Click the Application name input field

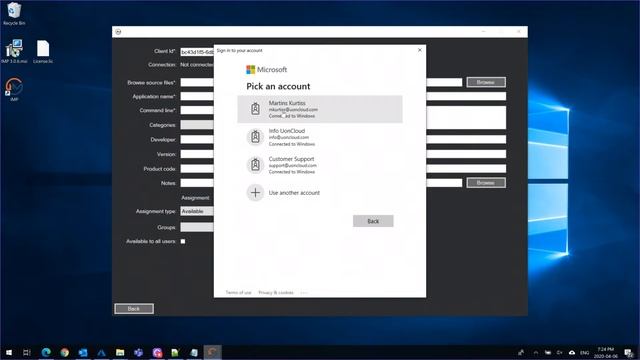(x=343, y=96)
